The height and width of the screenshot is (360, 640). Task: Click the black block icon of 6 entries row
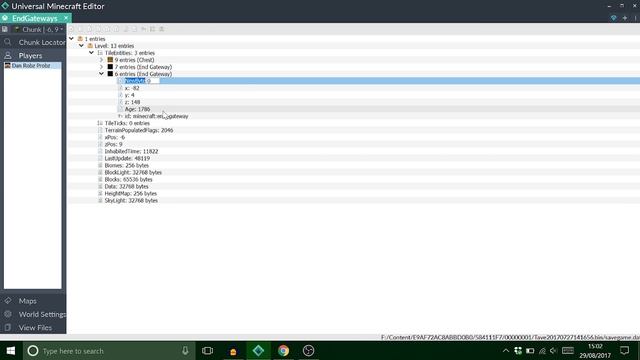point(110,74)
